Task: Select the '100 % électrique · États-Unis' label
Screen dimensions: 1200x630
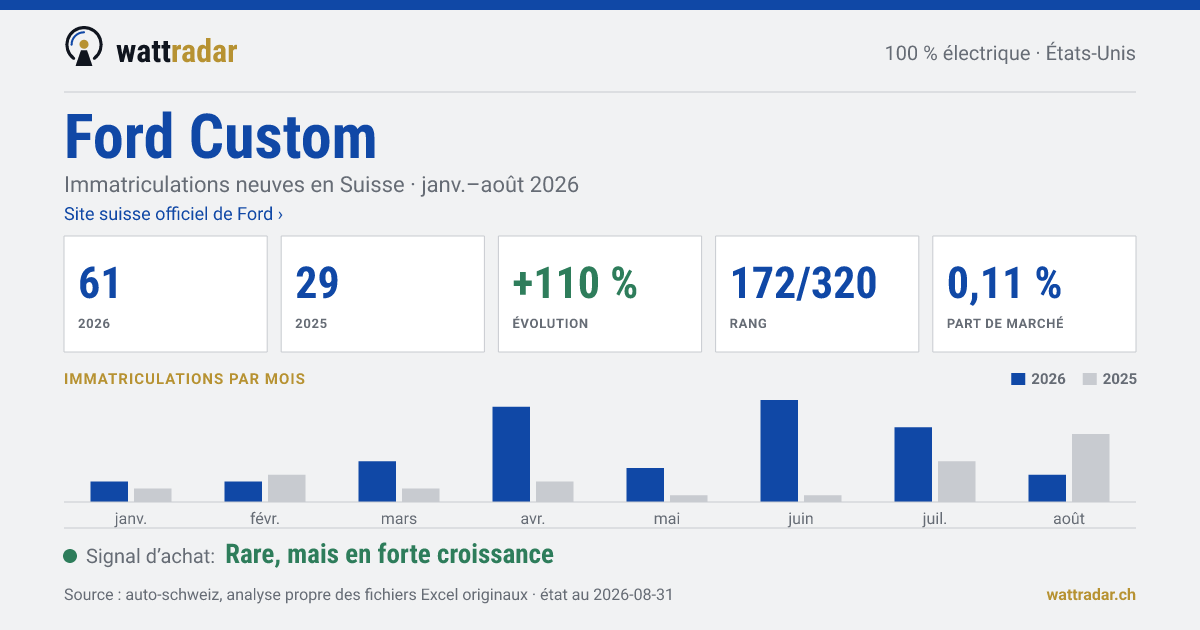Action: coord(1010,53)
